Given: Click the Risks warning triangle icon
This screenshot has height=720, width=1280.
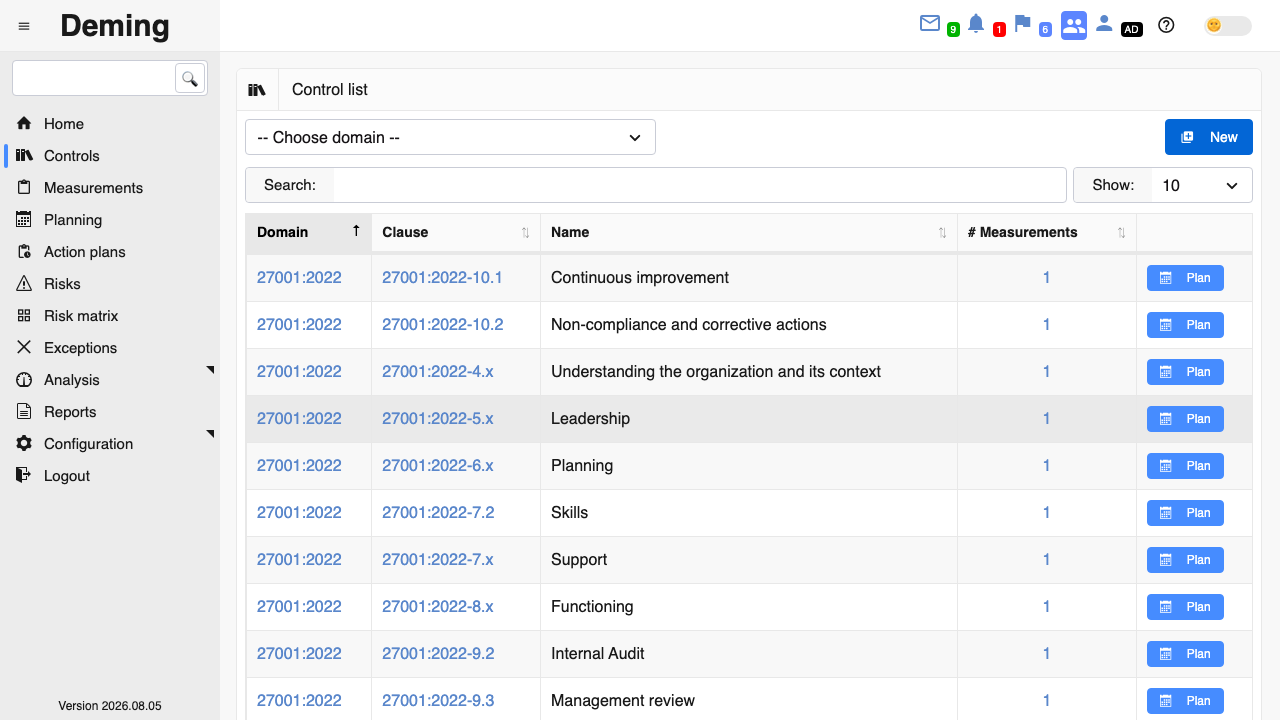Looking at the screenshot, I should pyautogui.click(x=24, y=284).
